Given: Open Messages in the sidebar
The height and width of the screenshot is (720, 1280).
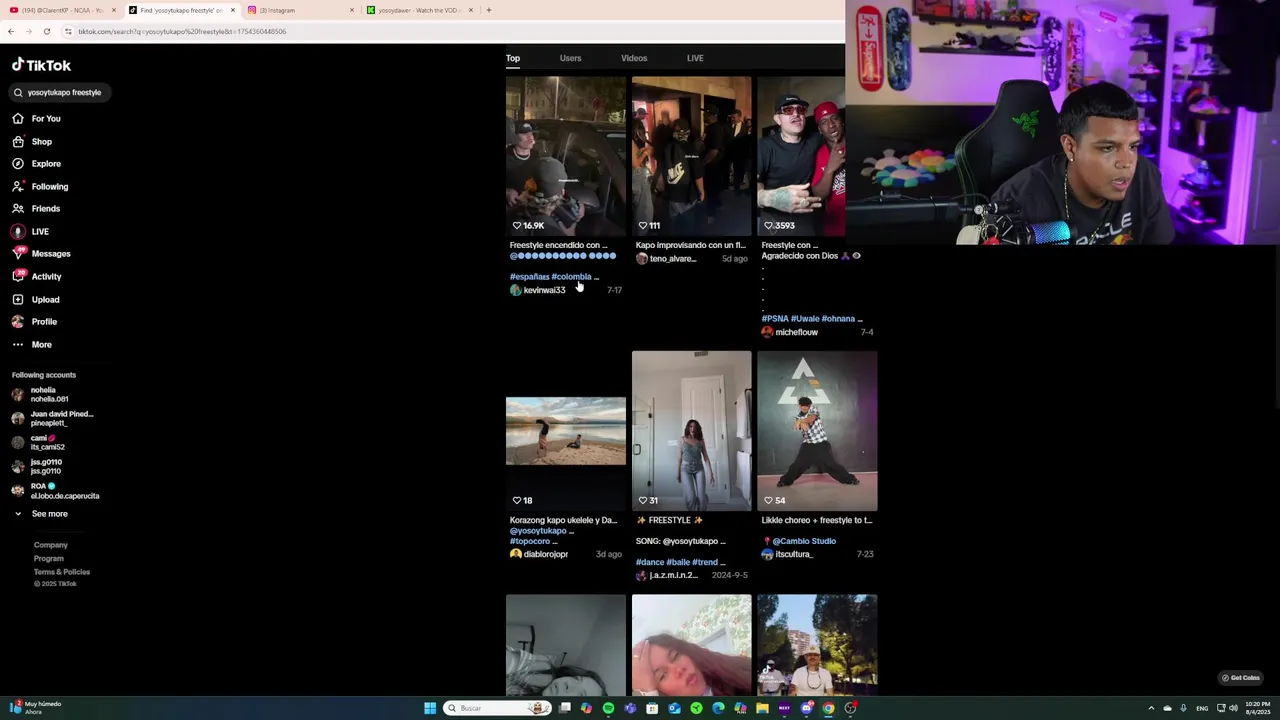Looking at the screenshot, I should point(42,253).
